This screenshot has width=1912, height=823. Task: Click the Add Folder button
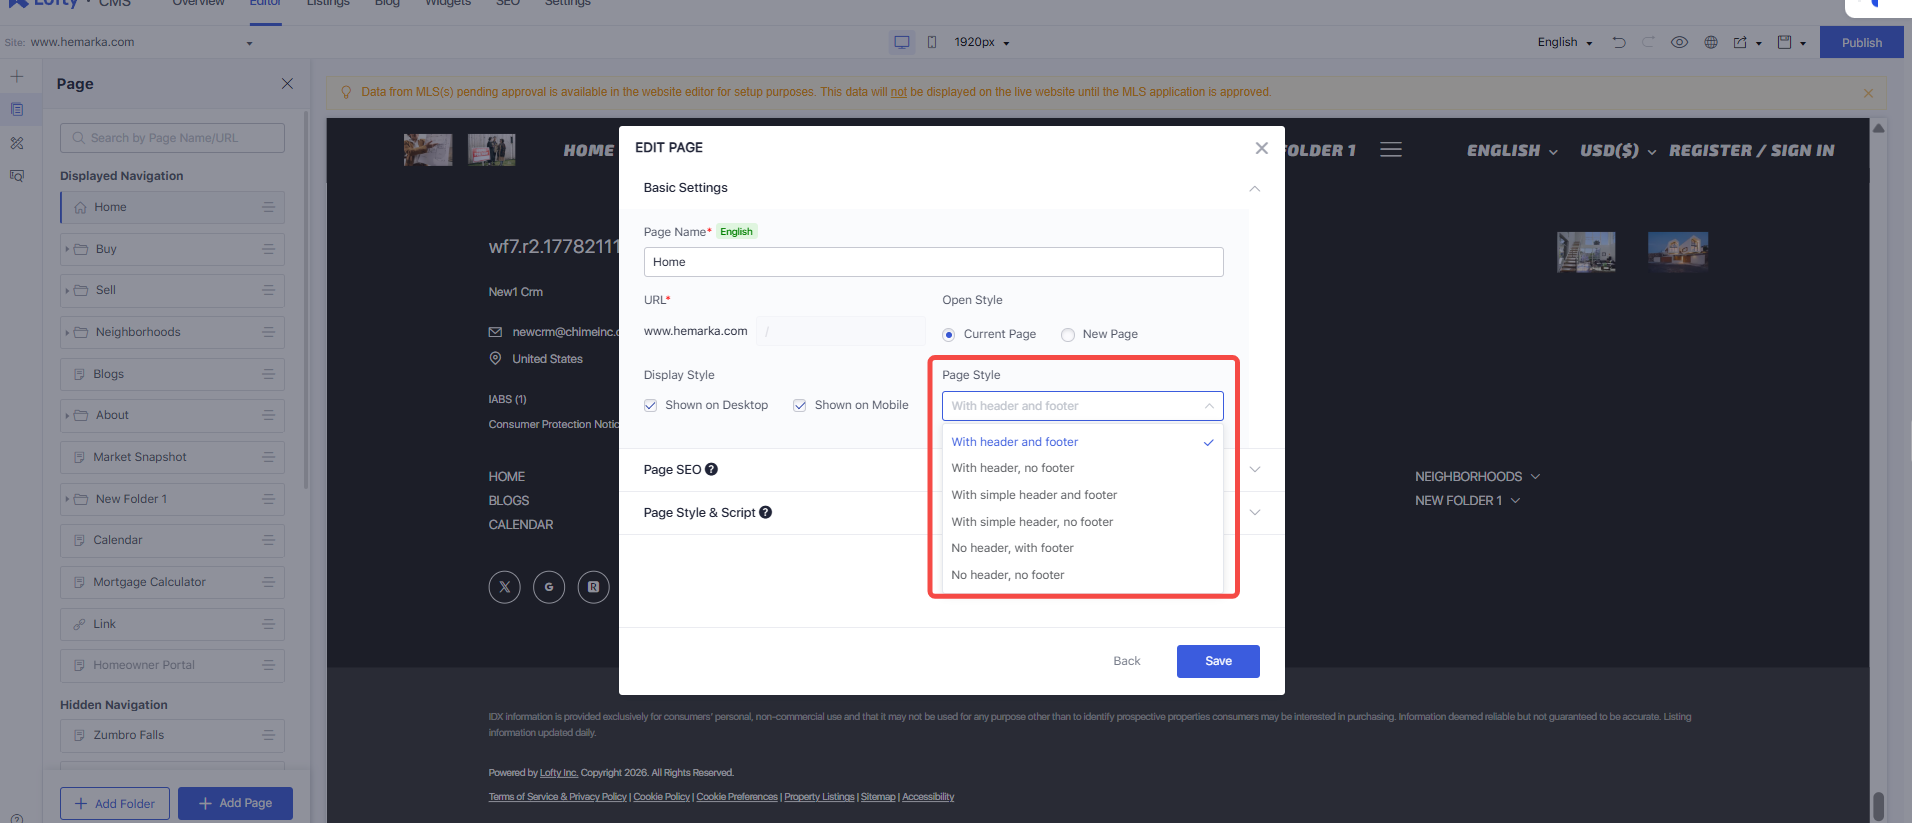[115, 803]
